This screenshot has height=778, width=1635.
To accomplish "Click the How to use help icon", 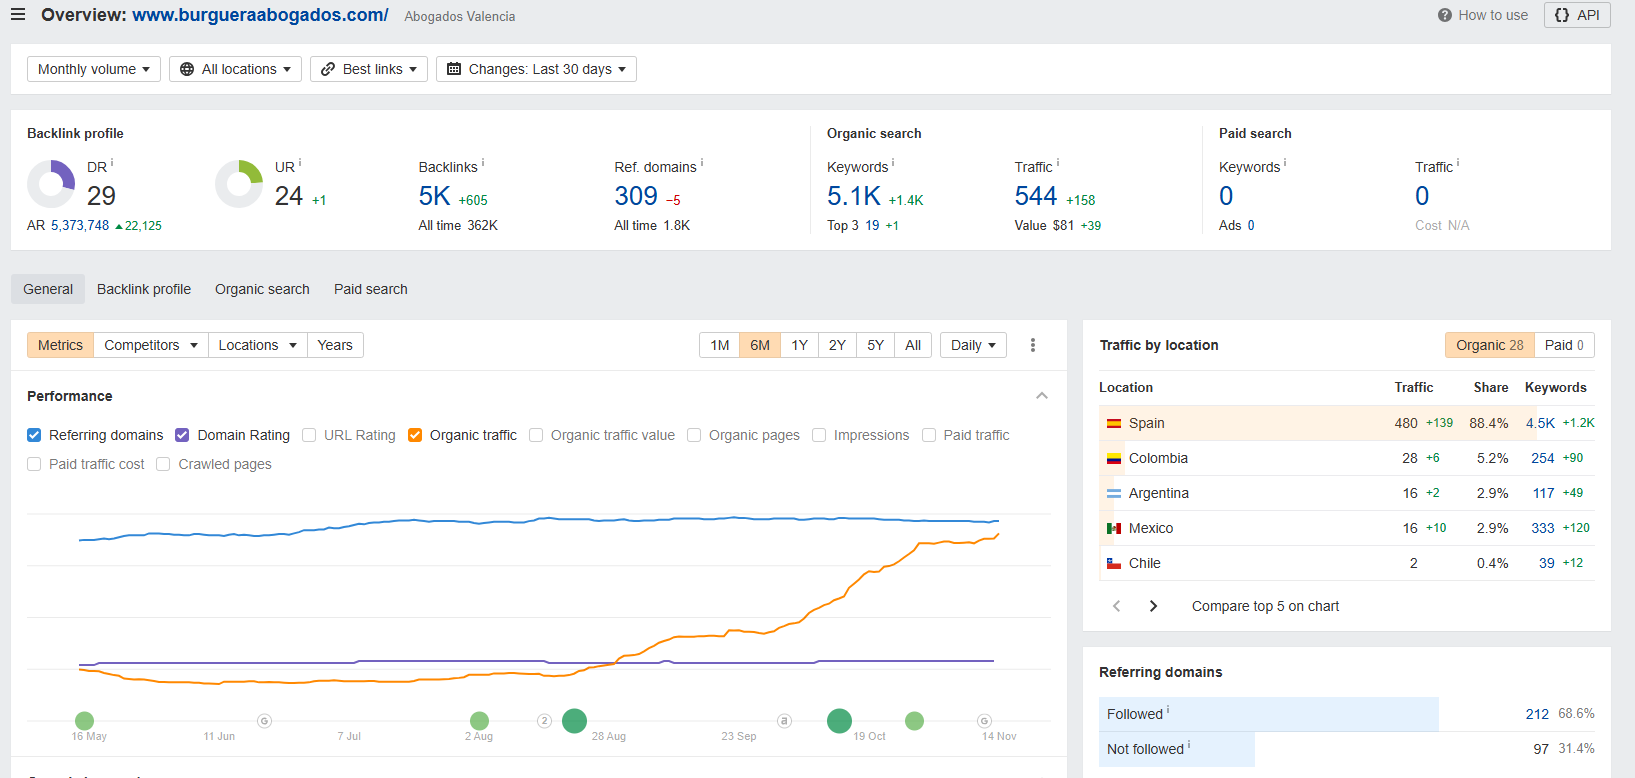I will click(1444, 15).
